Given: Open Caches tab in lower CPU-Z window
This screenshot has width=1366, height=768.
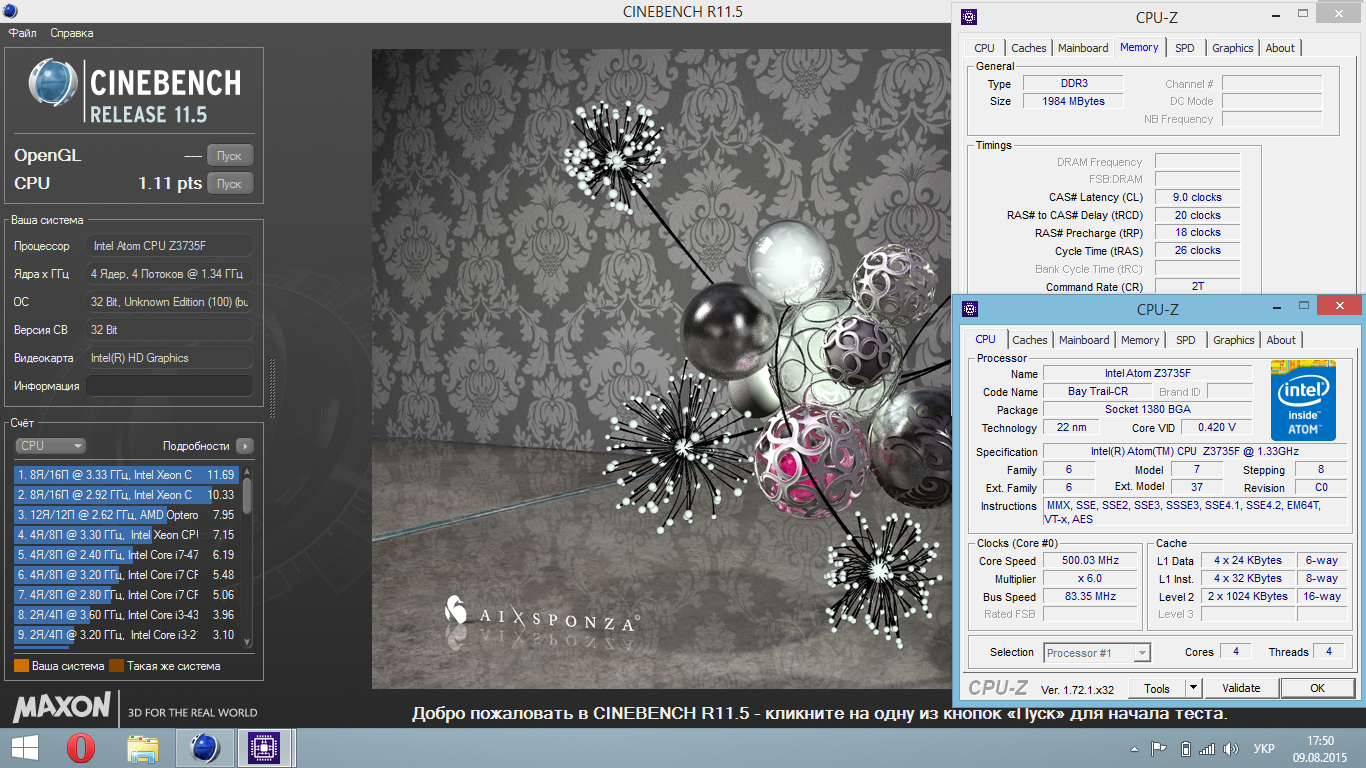Looking at the screenshot, I should click(x=1029, y=340).
